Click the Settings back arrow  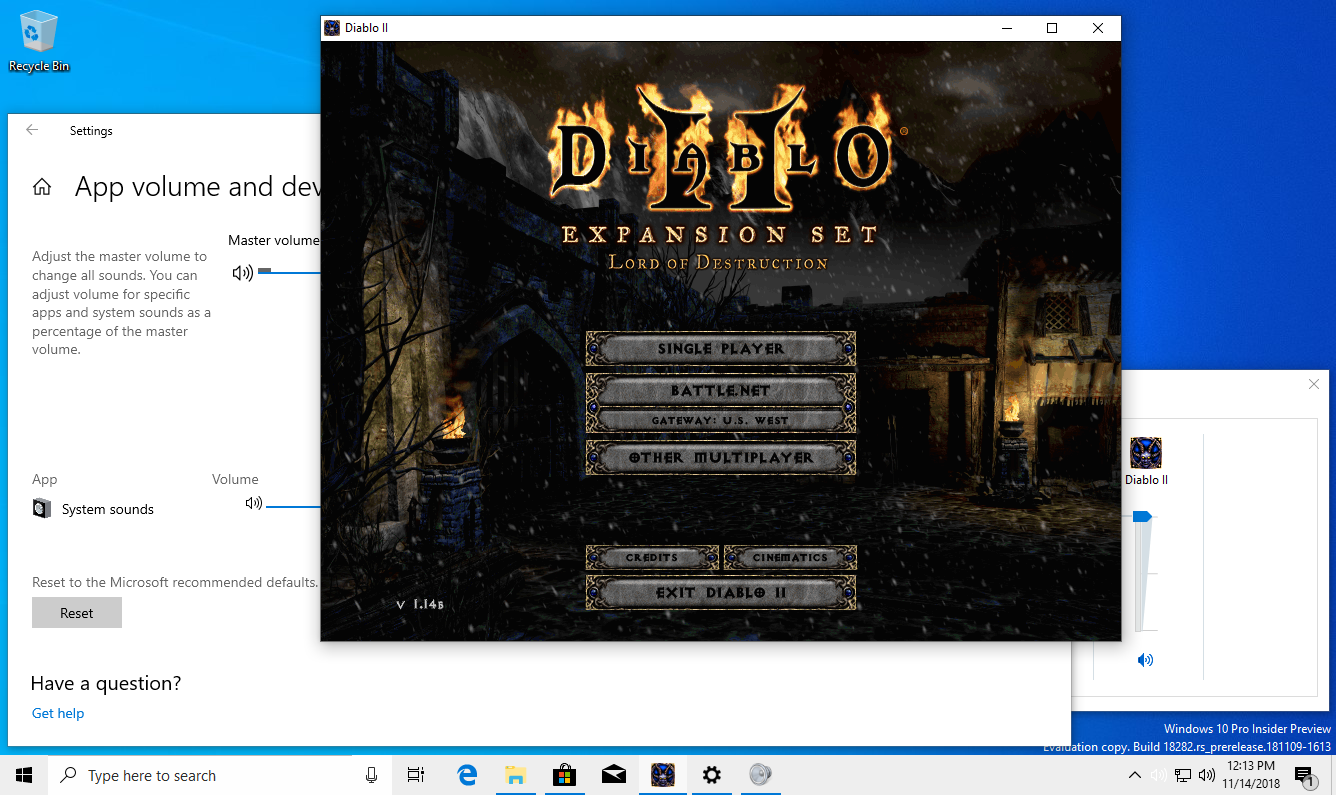click(32, 130)
